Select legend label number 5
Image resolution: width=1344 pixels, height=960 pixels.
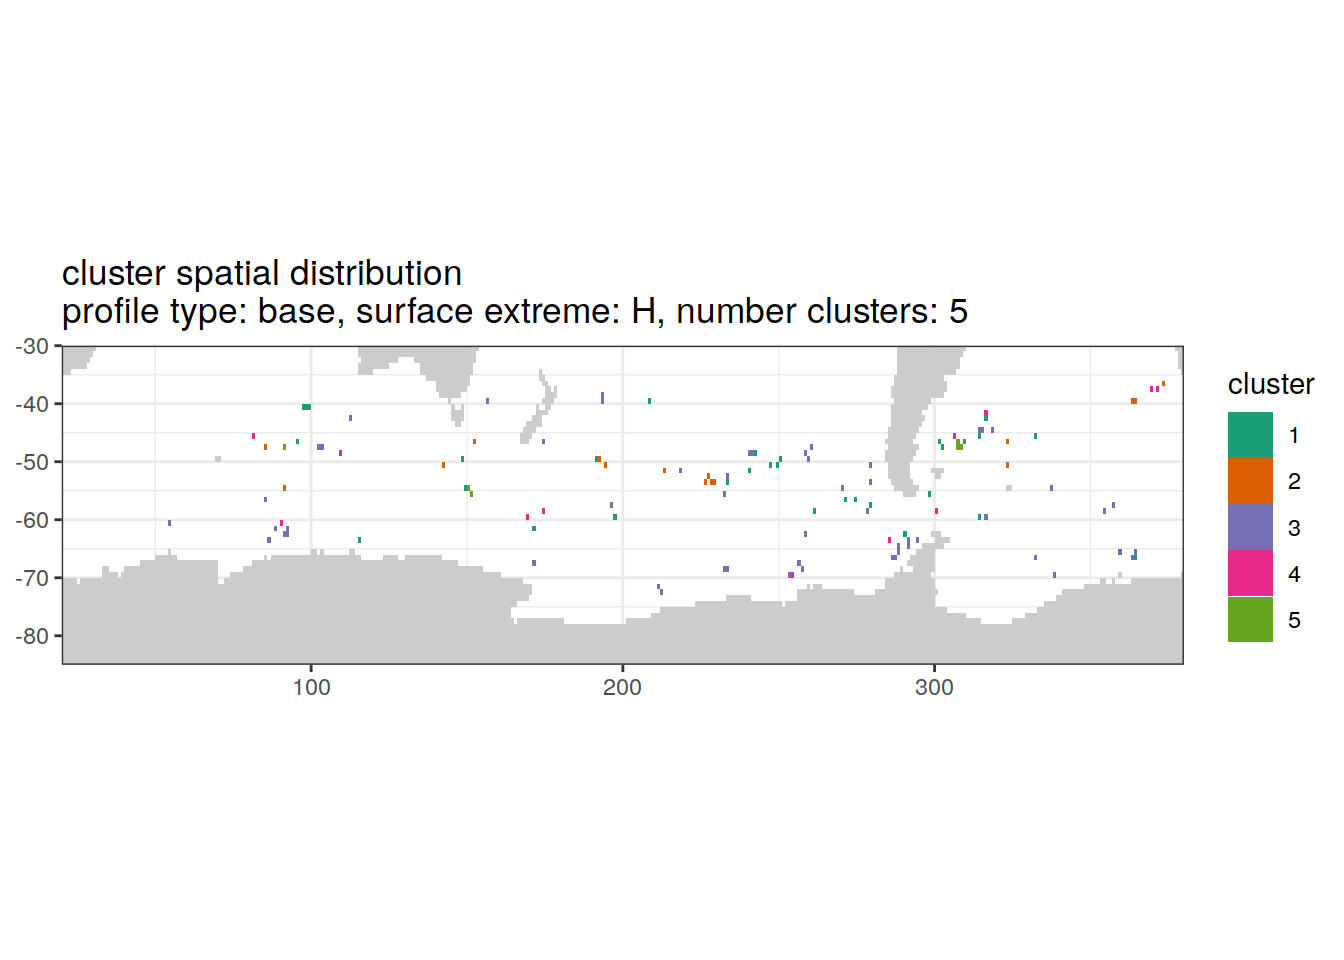[1294, 620]
